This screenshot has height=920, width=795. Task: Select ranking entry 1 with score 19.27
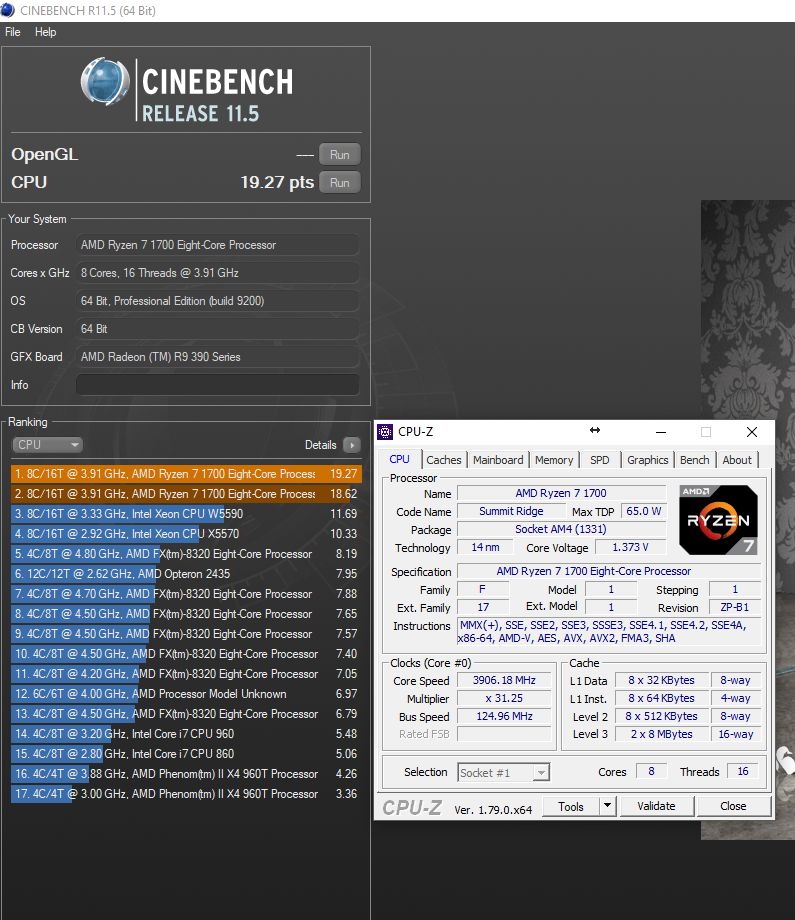[x=186, y=474]
